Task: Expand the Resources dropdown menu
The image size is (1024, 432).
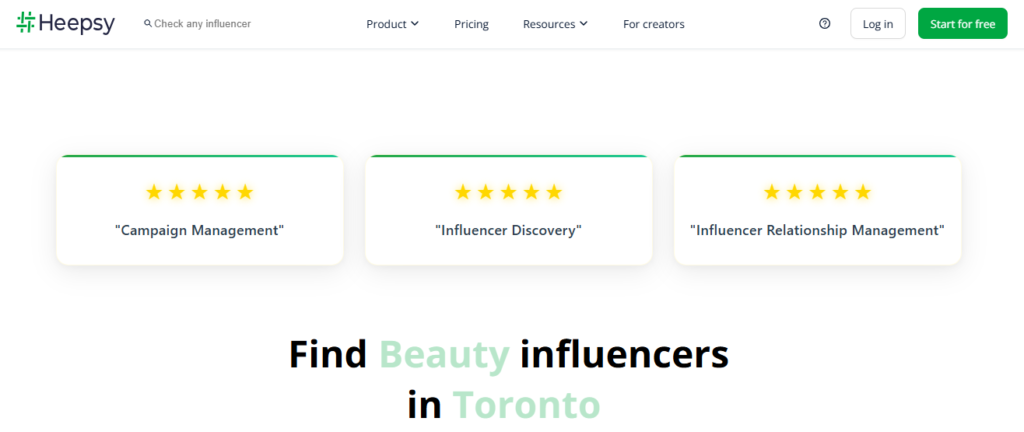Action: pyautogui.click(x=555, y=24)
